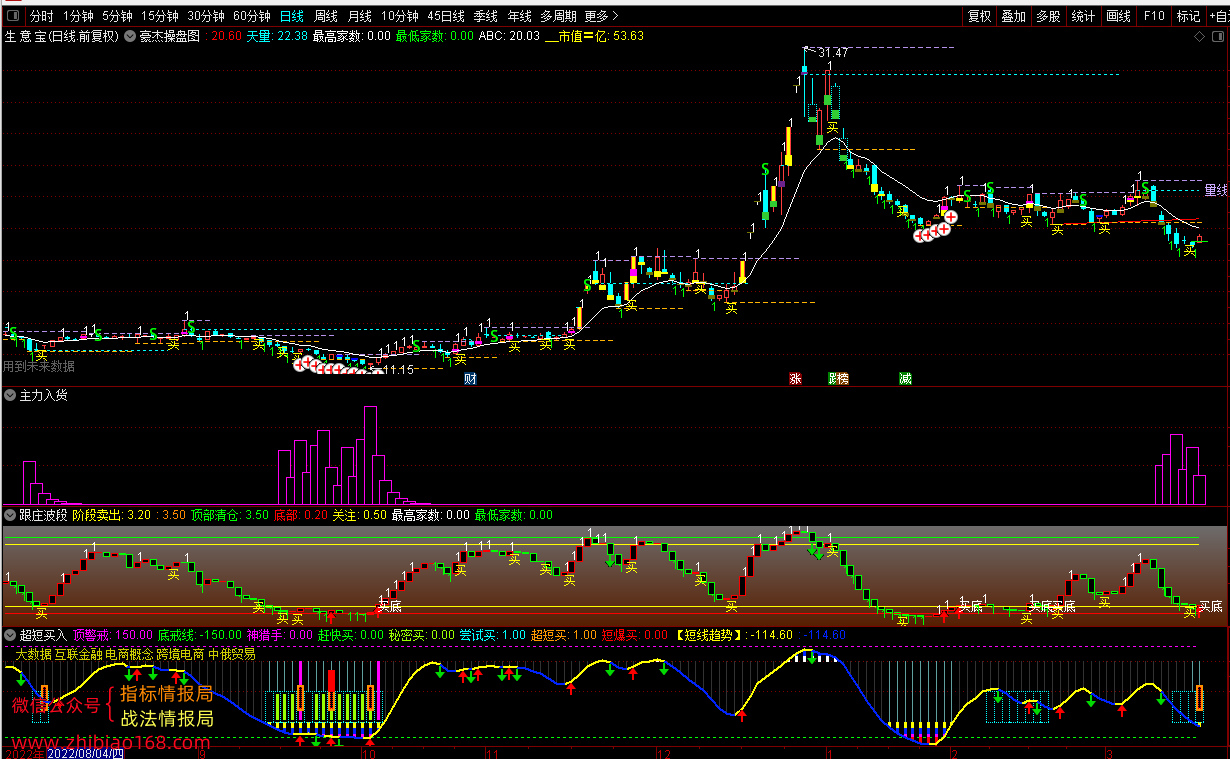1230x759 pixels.
Task: Switch to the 周线 weekly tab
Action: 326,16
